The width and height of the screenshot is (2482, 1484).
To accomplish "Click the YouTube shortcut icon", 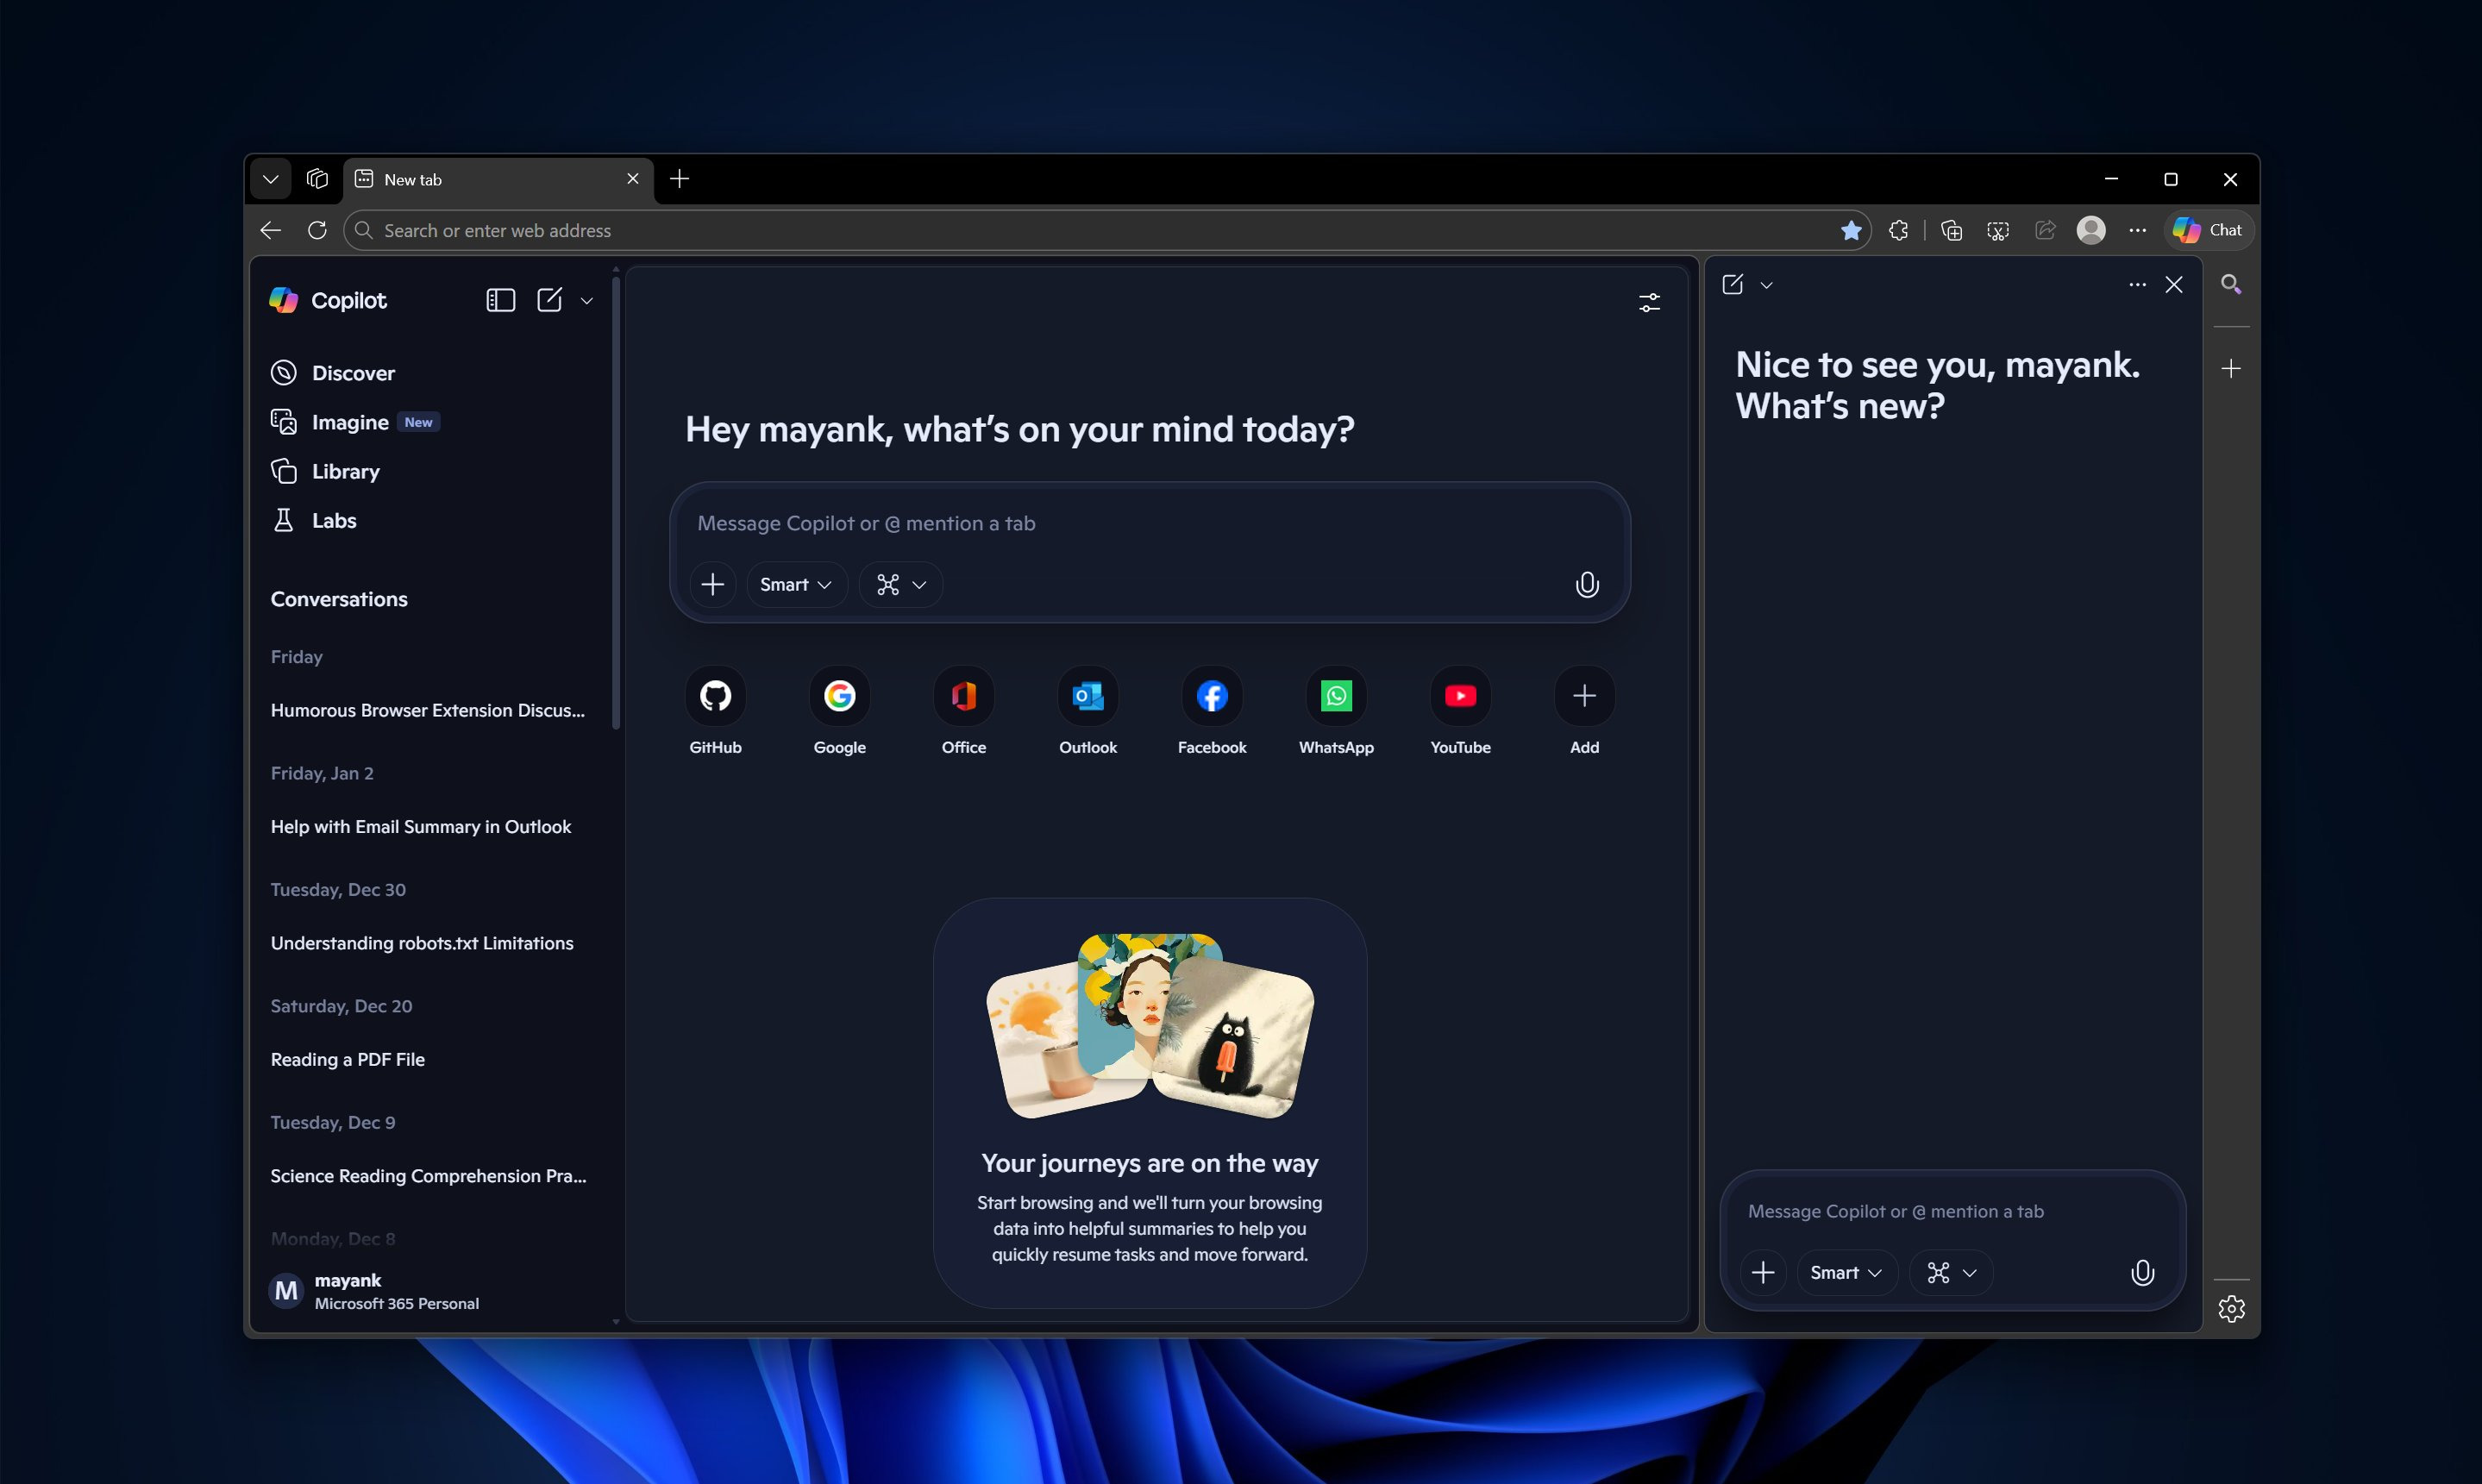I will [1460, 696].
